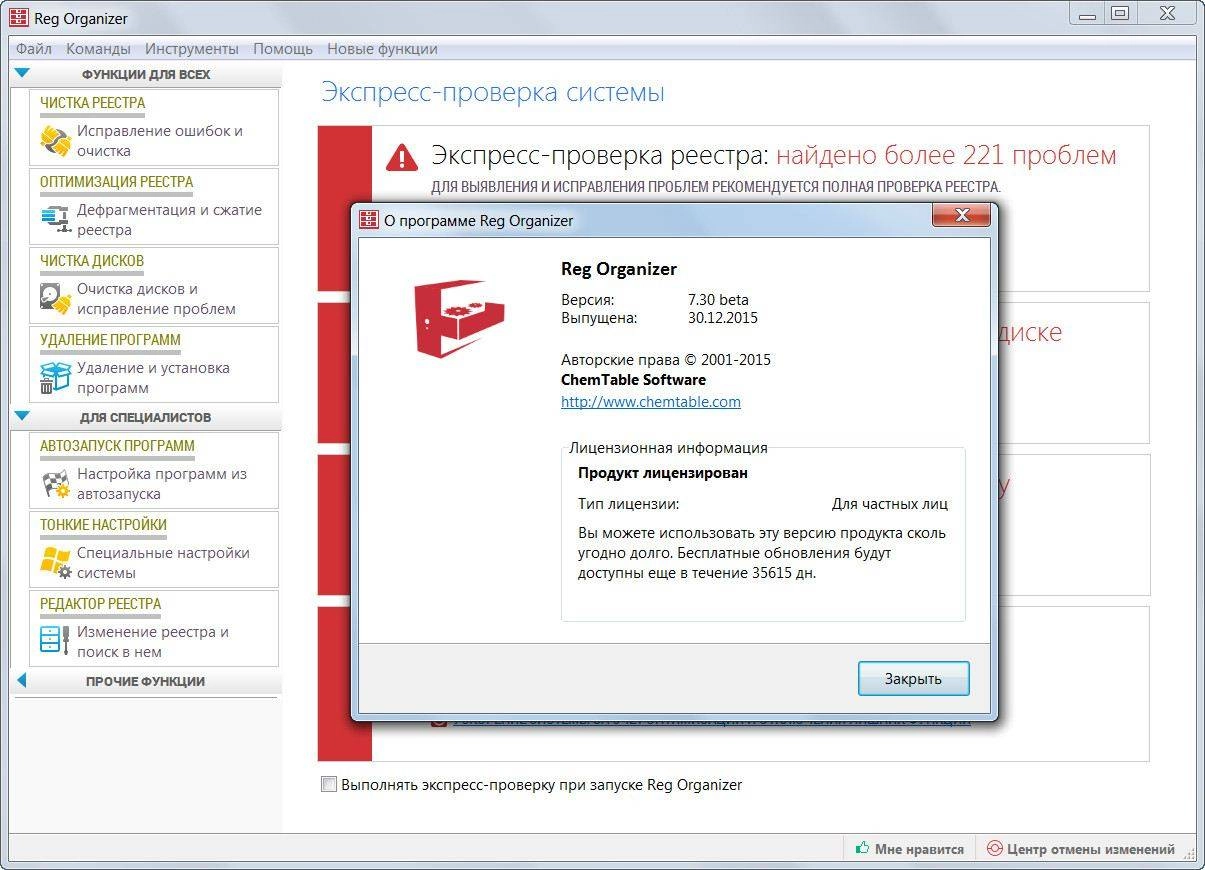Collapse the ФУНКЦИИ ДЛЯ ВСЕХ section
Viewport: 1205px width, 870px height.
23,72
